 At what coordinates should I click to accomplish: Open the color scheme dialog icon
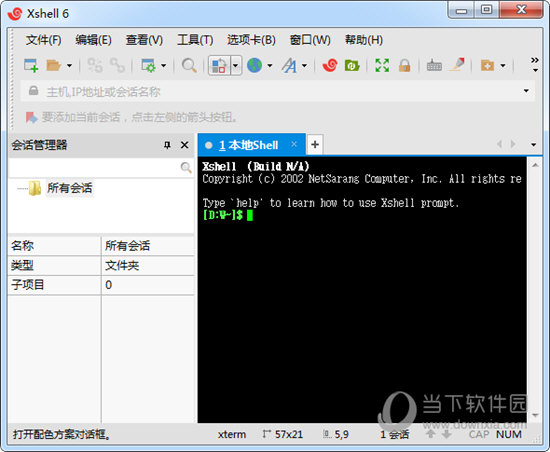pyautogui.click(x=219, y=66)
